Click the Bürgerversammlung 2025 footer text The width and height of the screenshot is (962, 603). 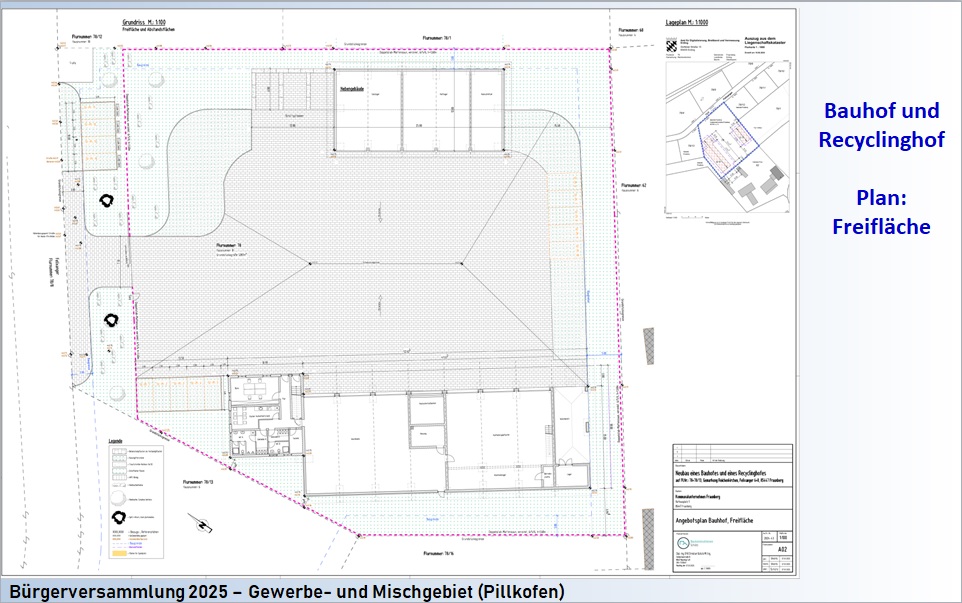coord(285,592)
